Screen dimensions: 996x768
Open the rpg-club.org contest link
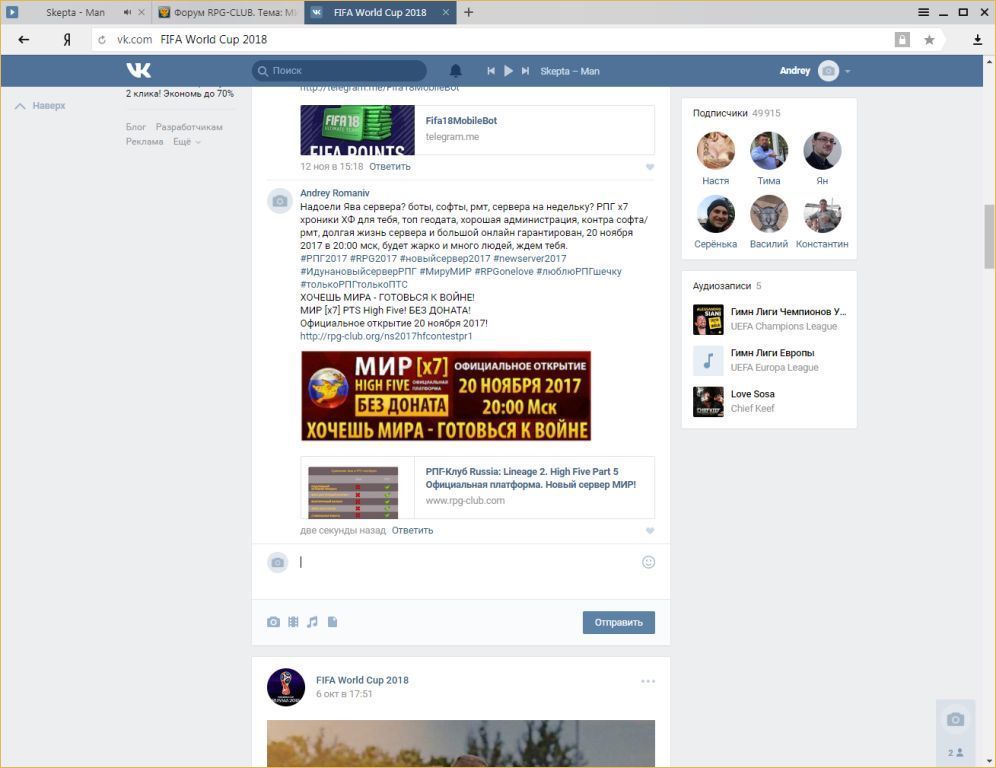(x=386, y=336)
